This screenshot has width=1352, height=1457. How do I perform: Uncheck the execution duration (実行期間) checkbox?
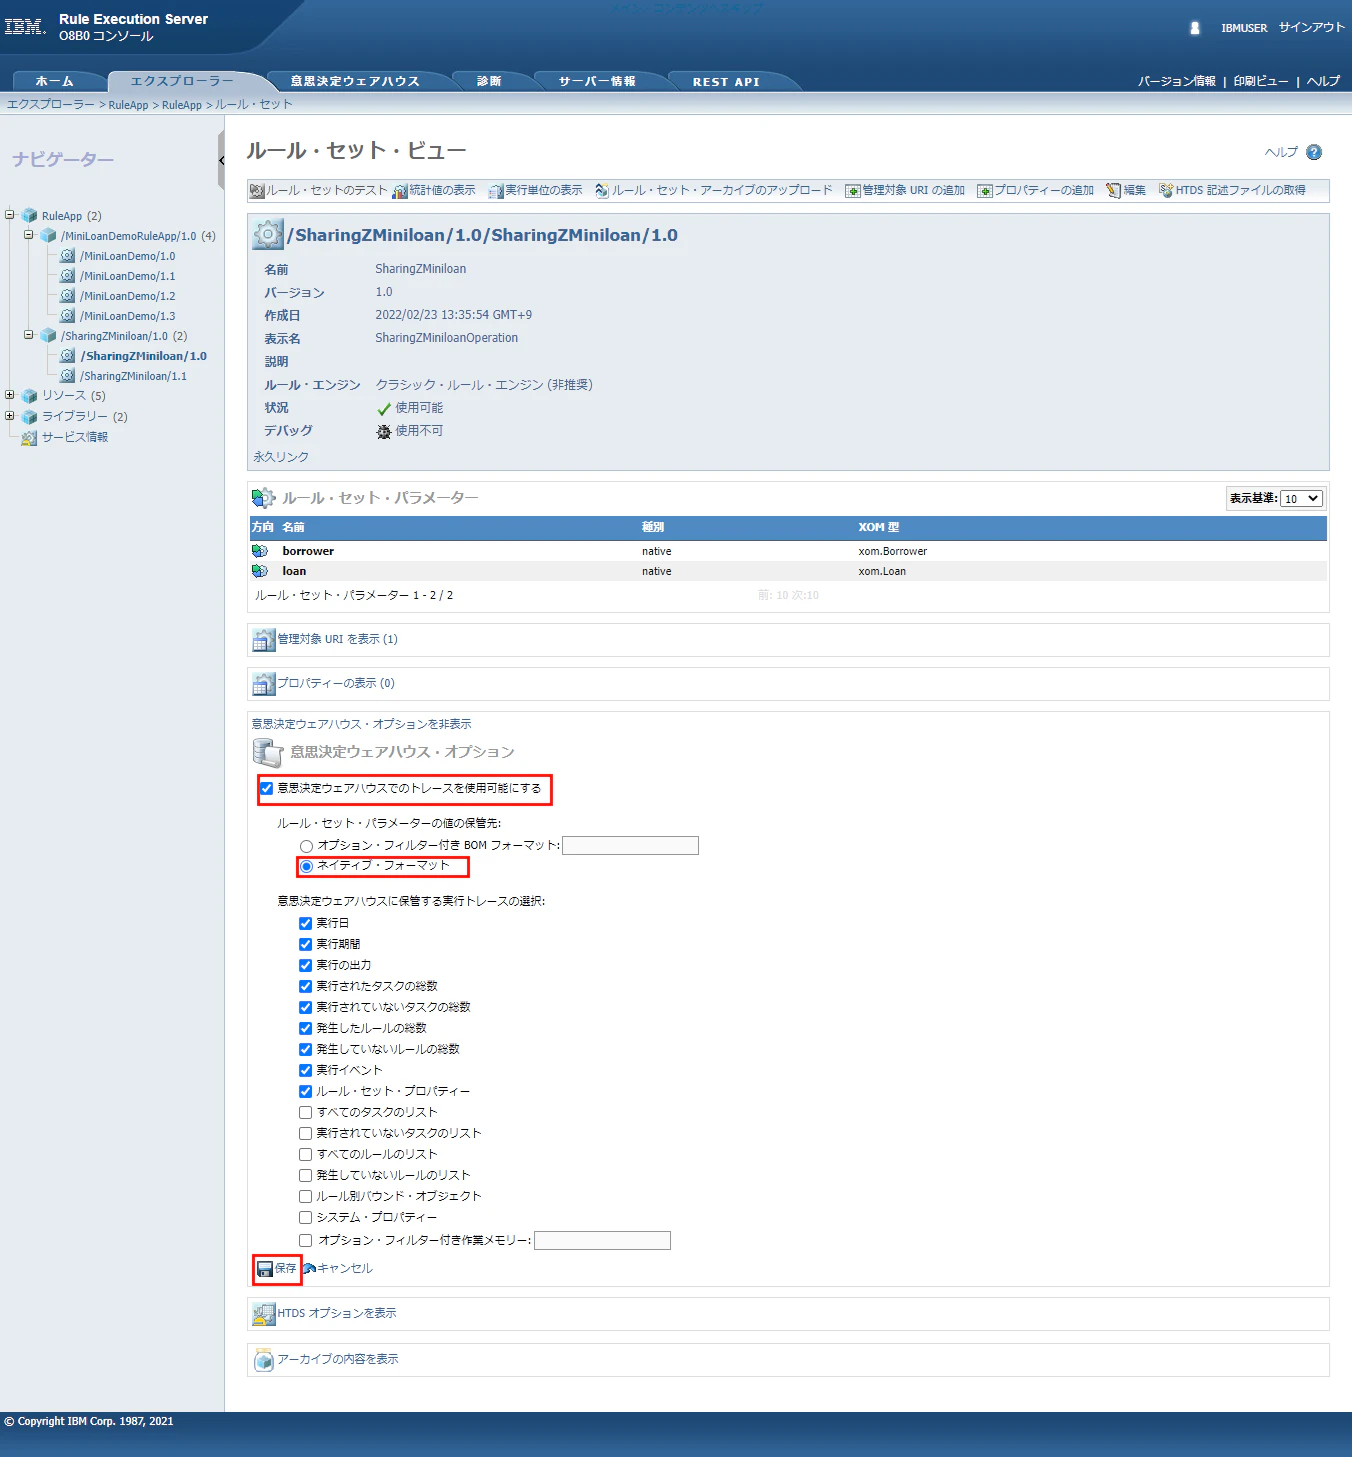[x=305, y=944]
